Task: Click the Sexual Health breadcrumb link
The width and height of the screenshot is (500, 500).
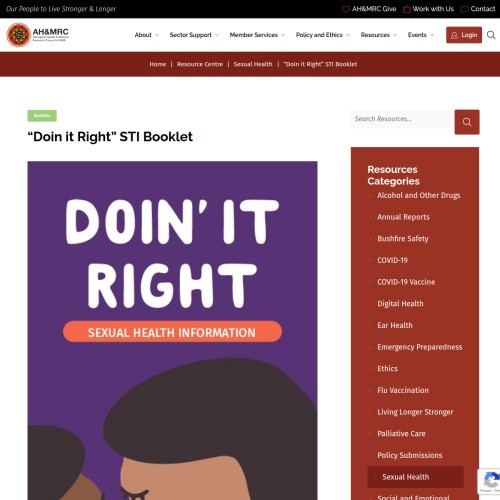Action: (253, 64)
